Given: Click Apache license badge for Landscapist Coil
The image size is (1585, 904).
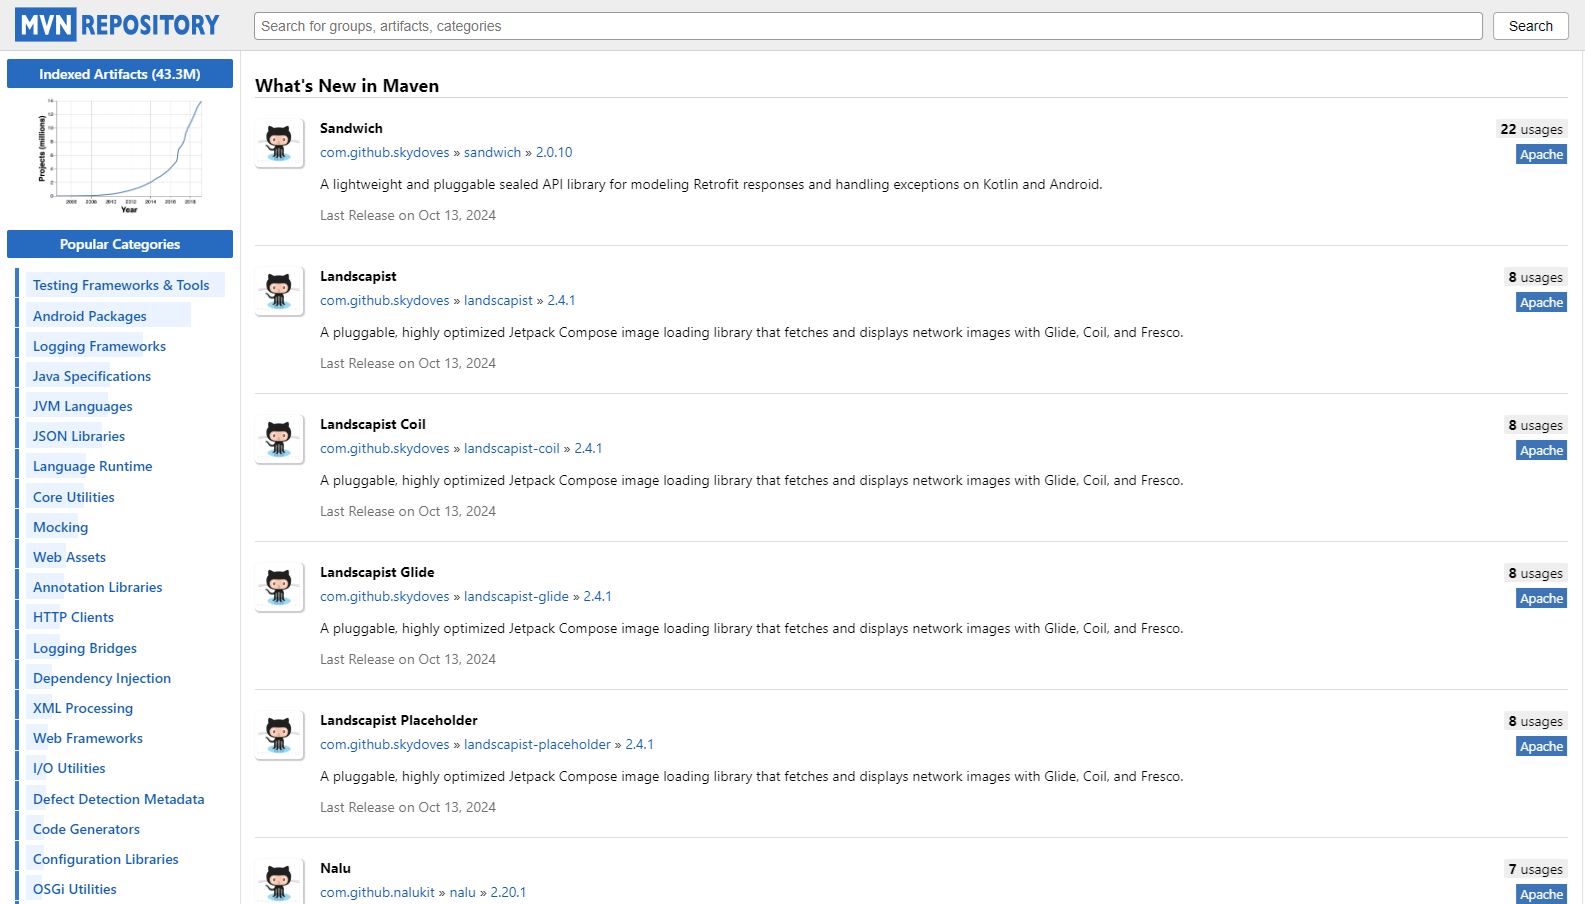Looking at the screenshot, I should point(1541,450).
